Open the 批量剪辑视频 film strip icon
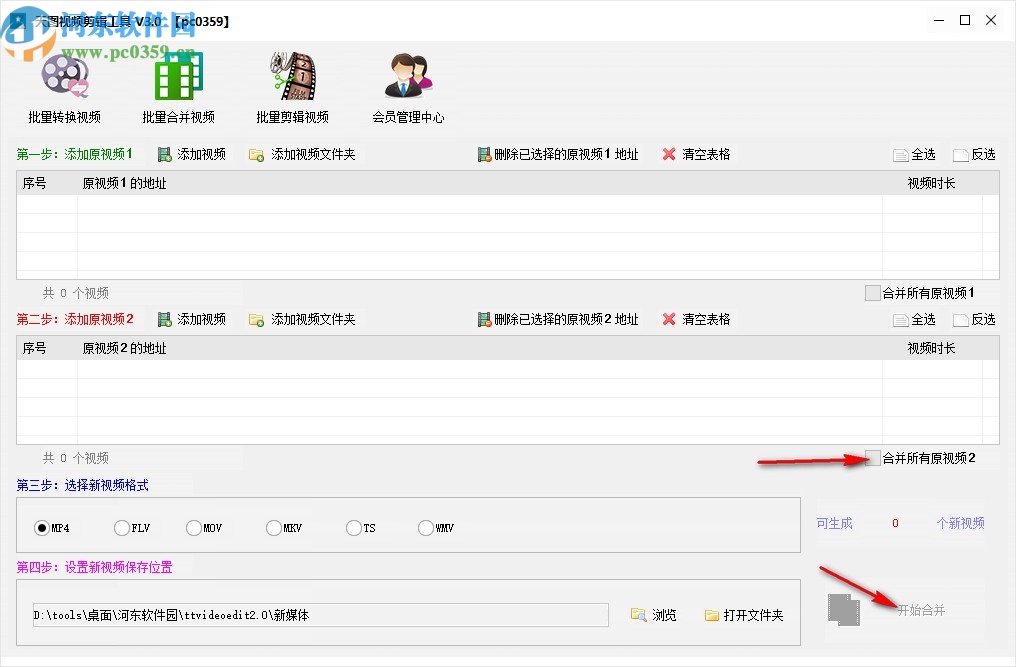Viewport: 1016px width, 667px height. click(293, 76)
